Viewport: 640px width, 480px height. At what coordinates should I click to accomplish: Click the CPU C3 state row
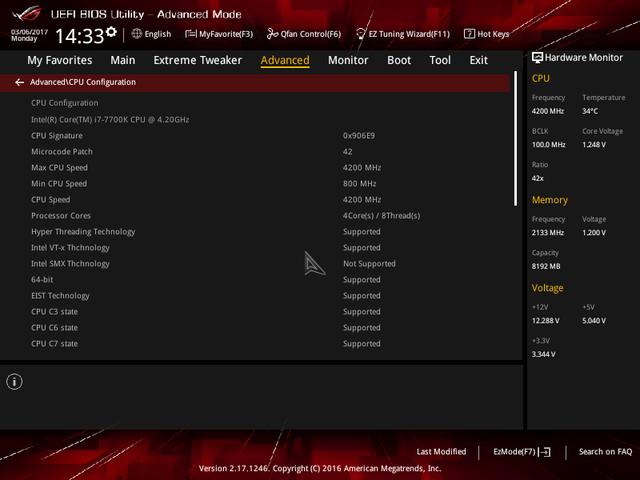[255, 311]
